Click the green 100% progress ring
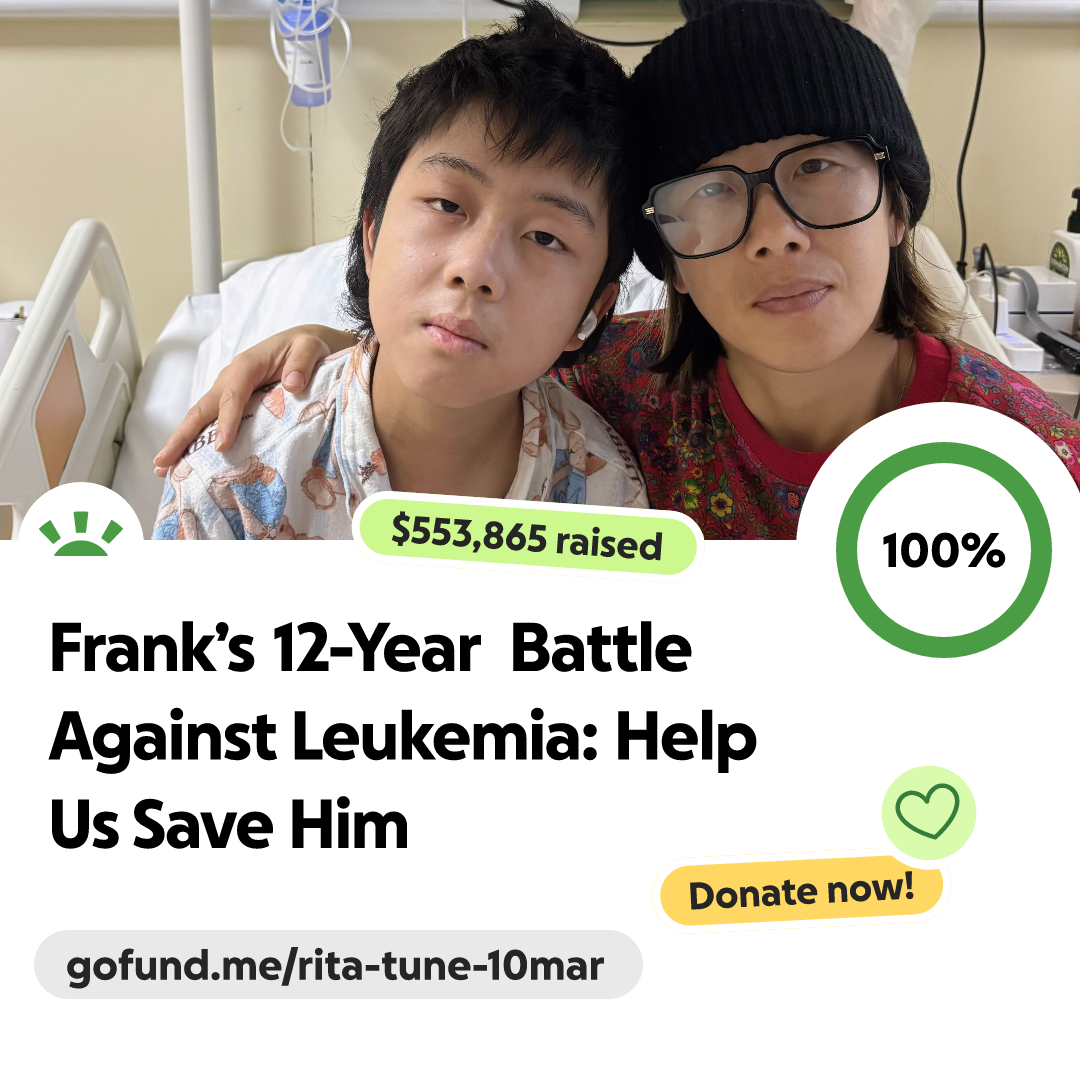Viewport: 1080px width, 1080px height. click(x=944, y=550)
